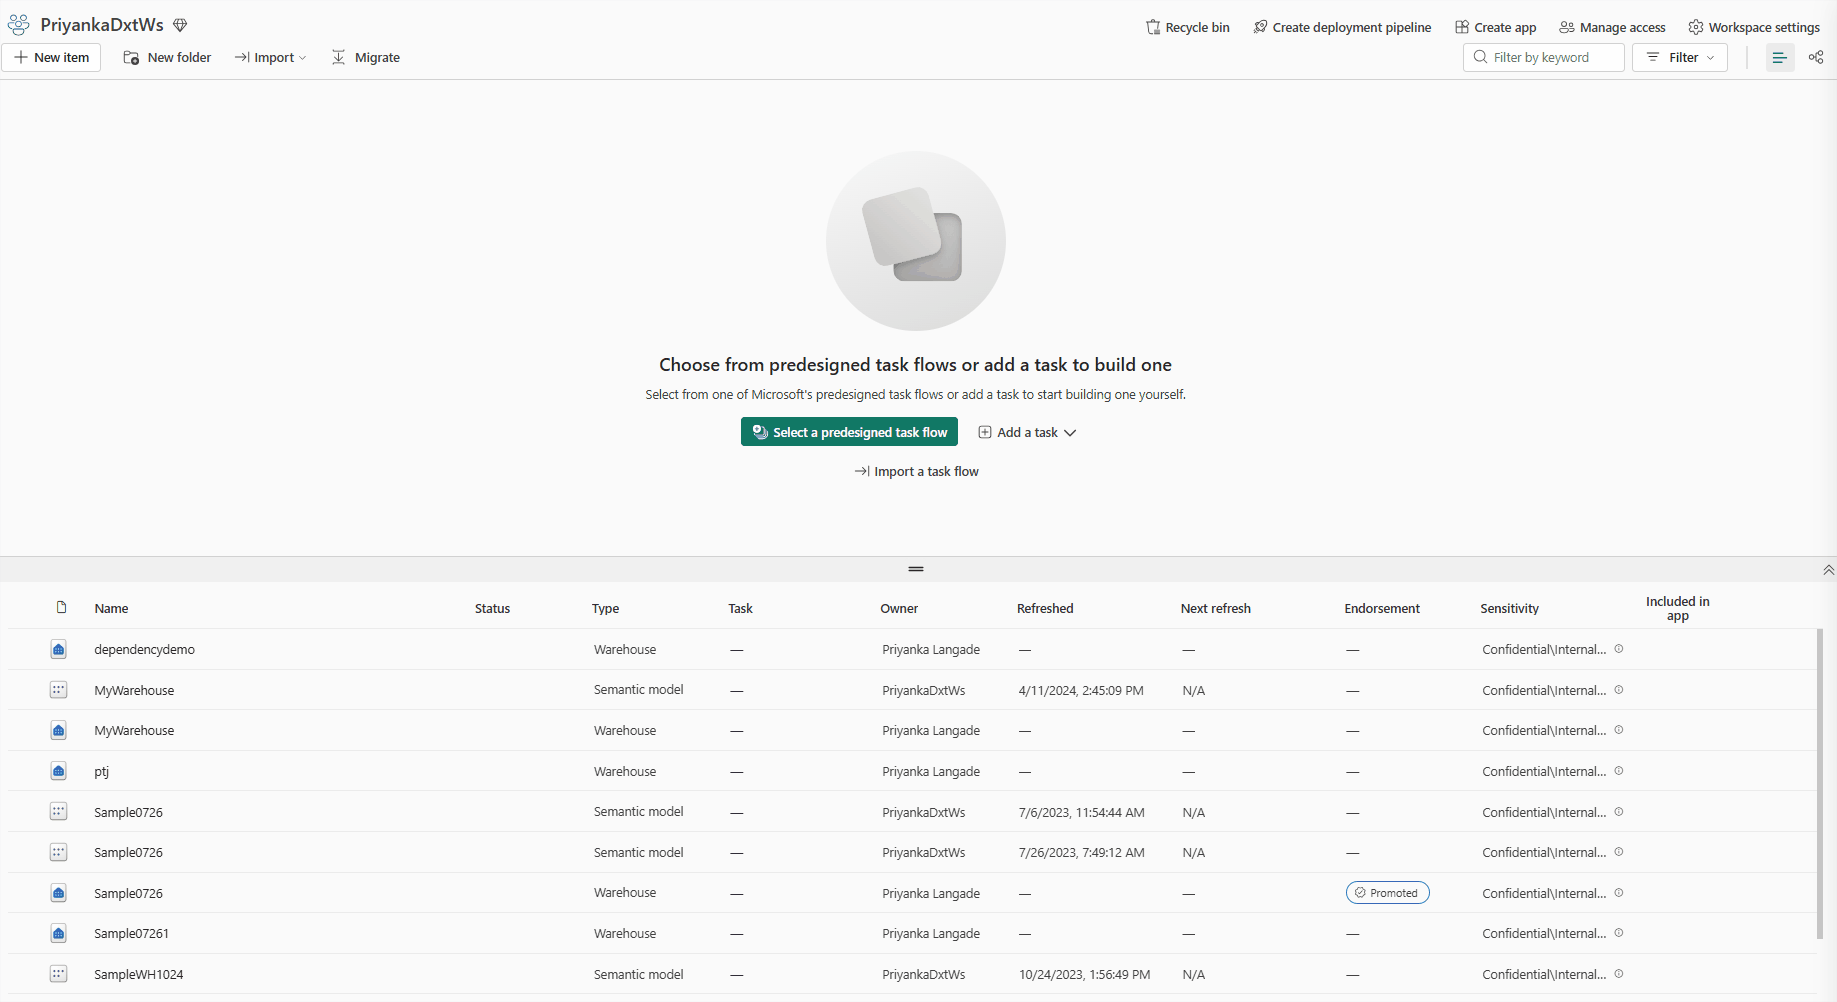Image resolution: width=1837 pixels, height=1002 pixels.
Task: Click the New item button
Action: coord(51,57)
